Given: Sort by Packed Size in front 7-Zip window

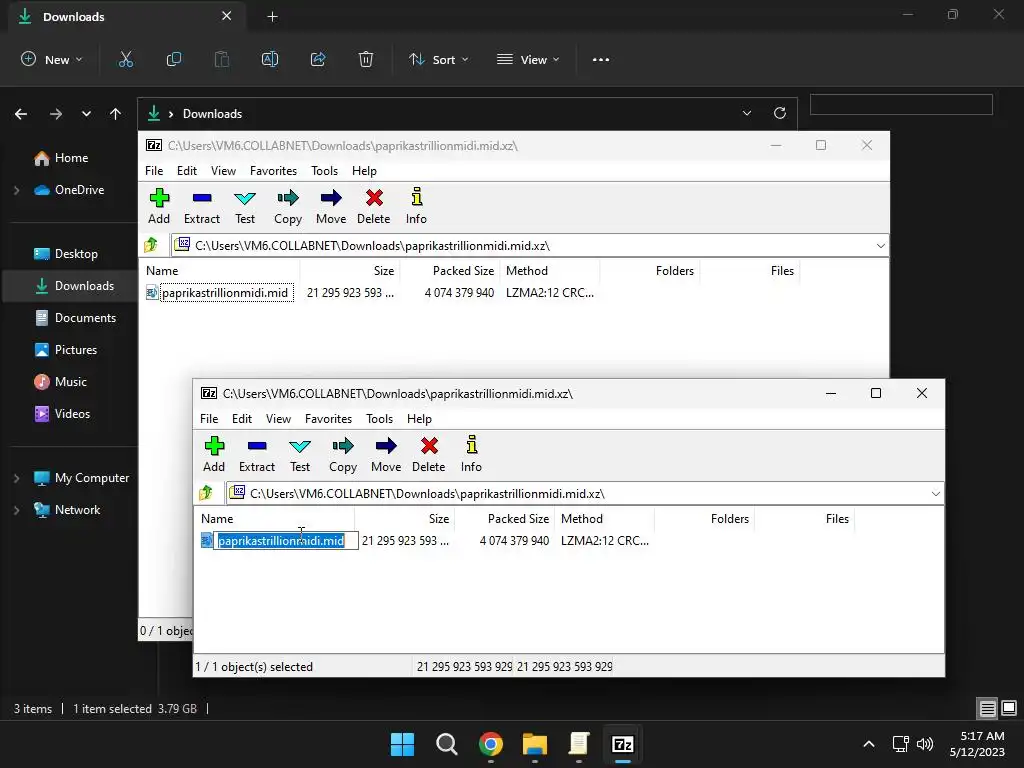Looking at the screenshot, I should tap(504, 519).
